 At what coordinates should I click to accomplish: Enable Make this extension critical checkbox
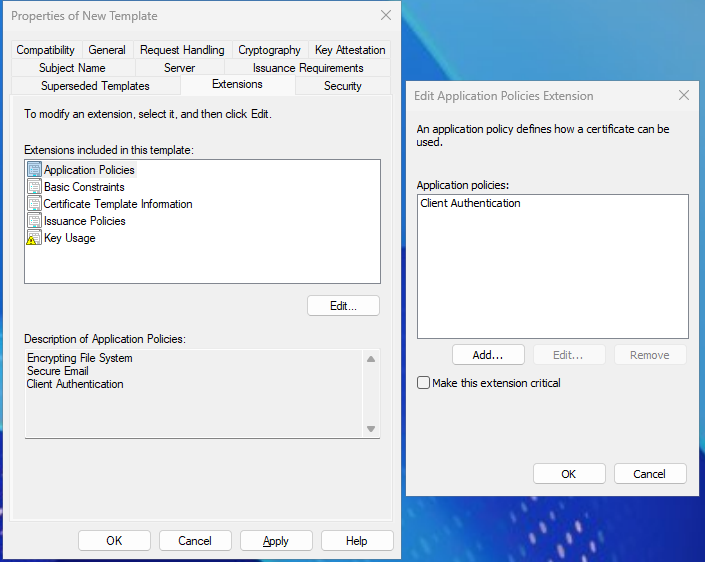point(424,383)
